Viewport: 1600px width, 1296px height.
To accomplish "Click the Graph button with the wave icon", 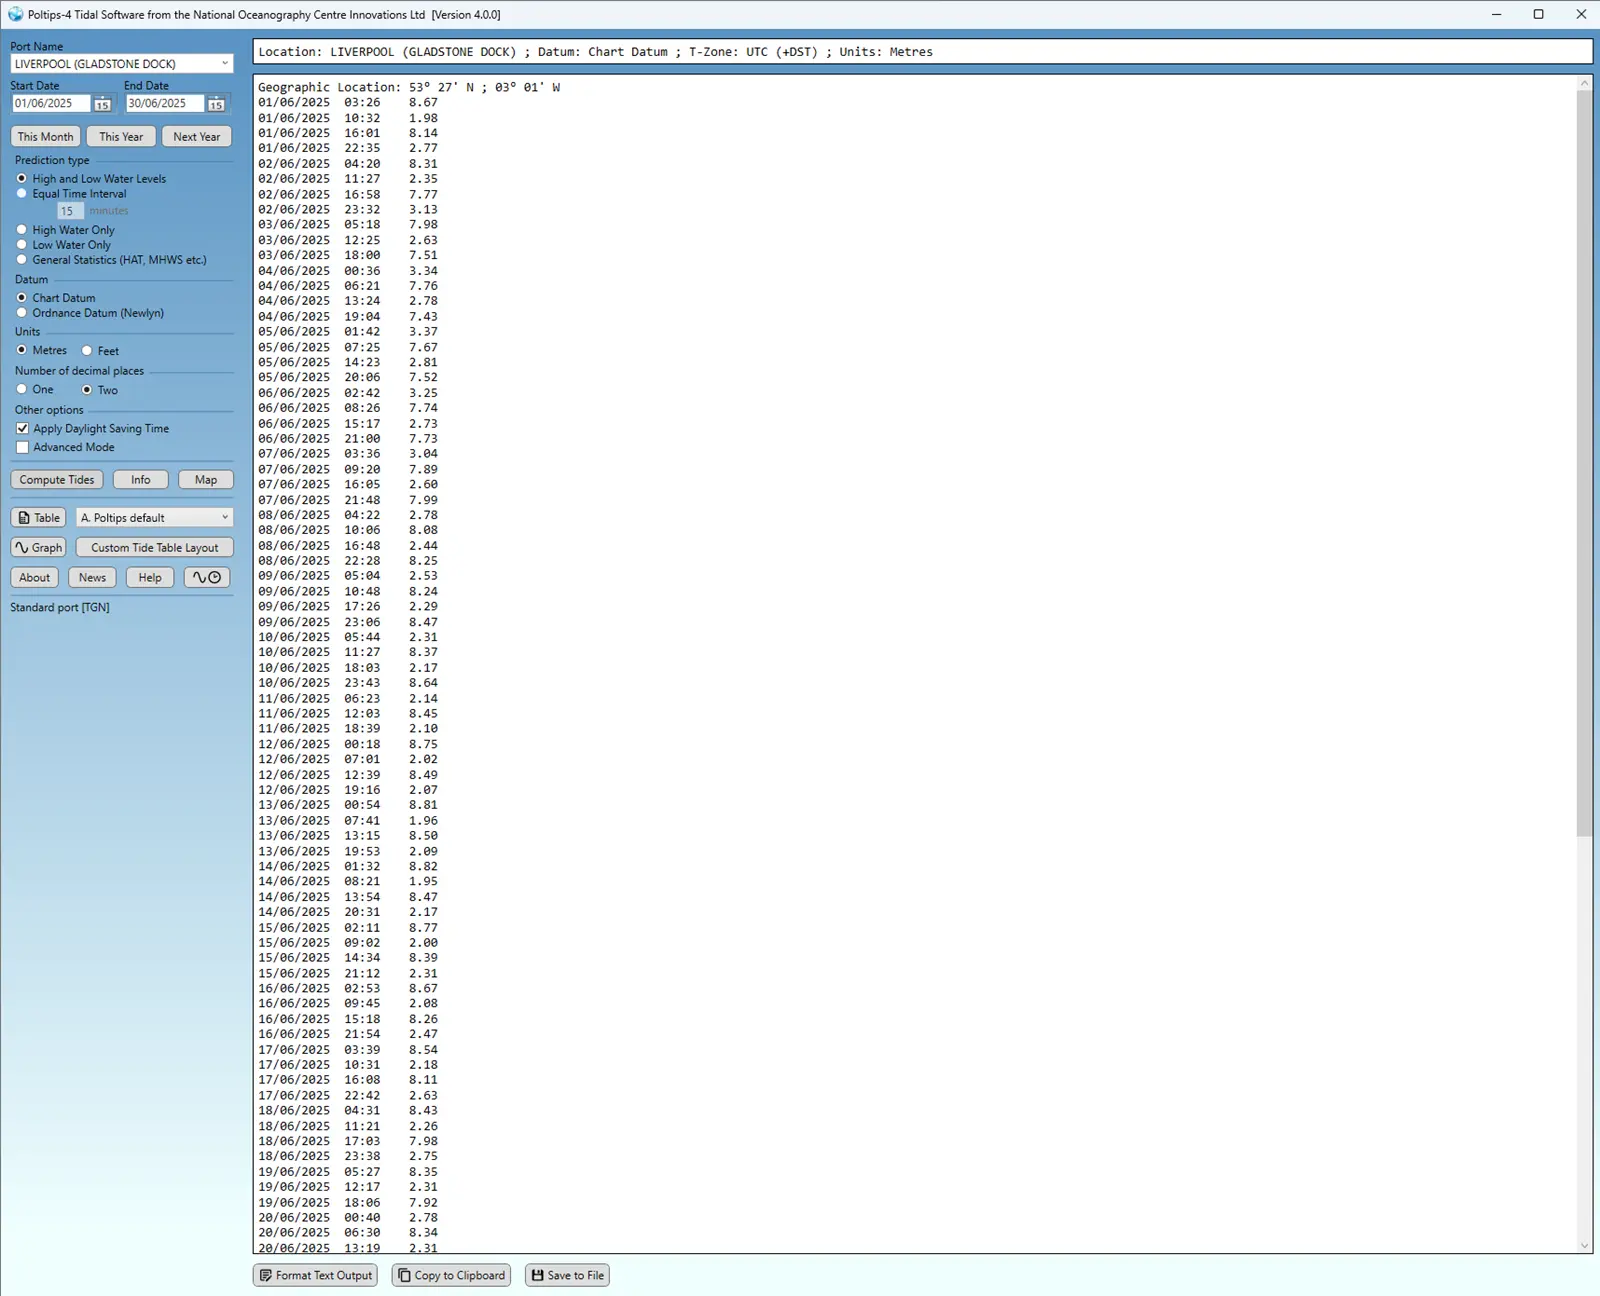I will pos(39,548).
